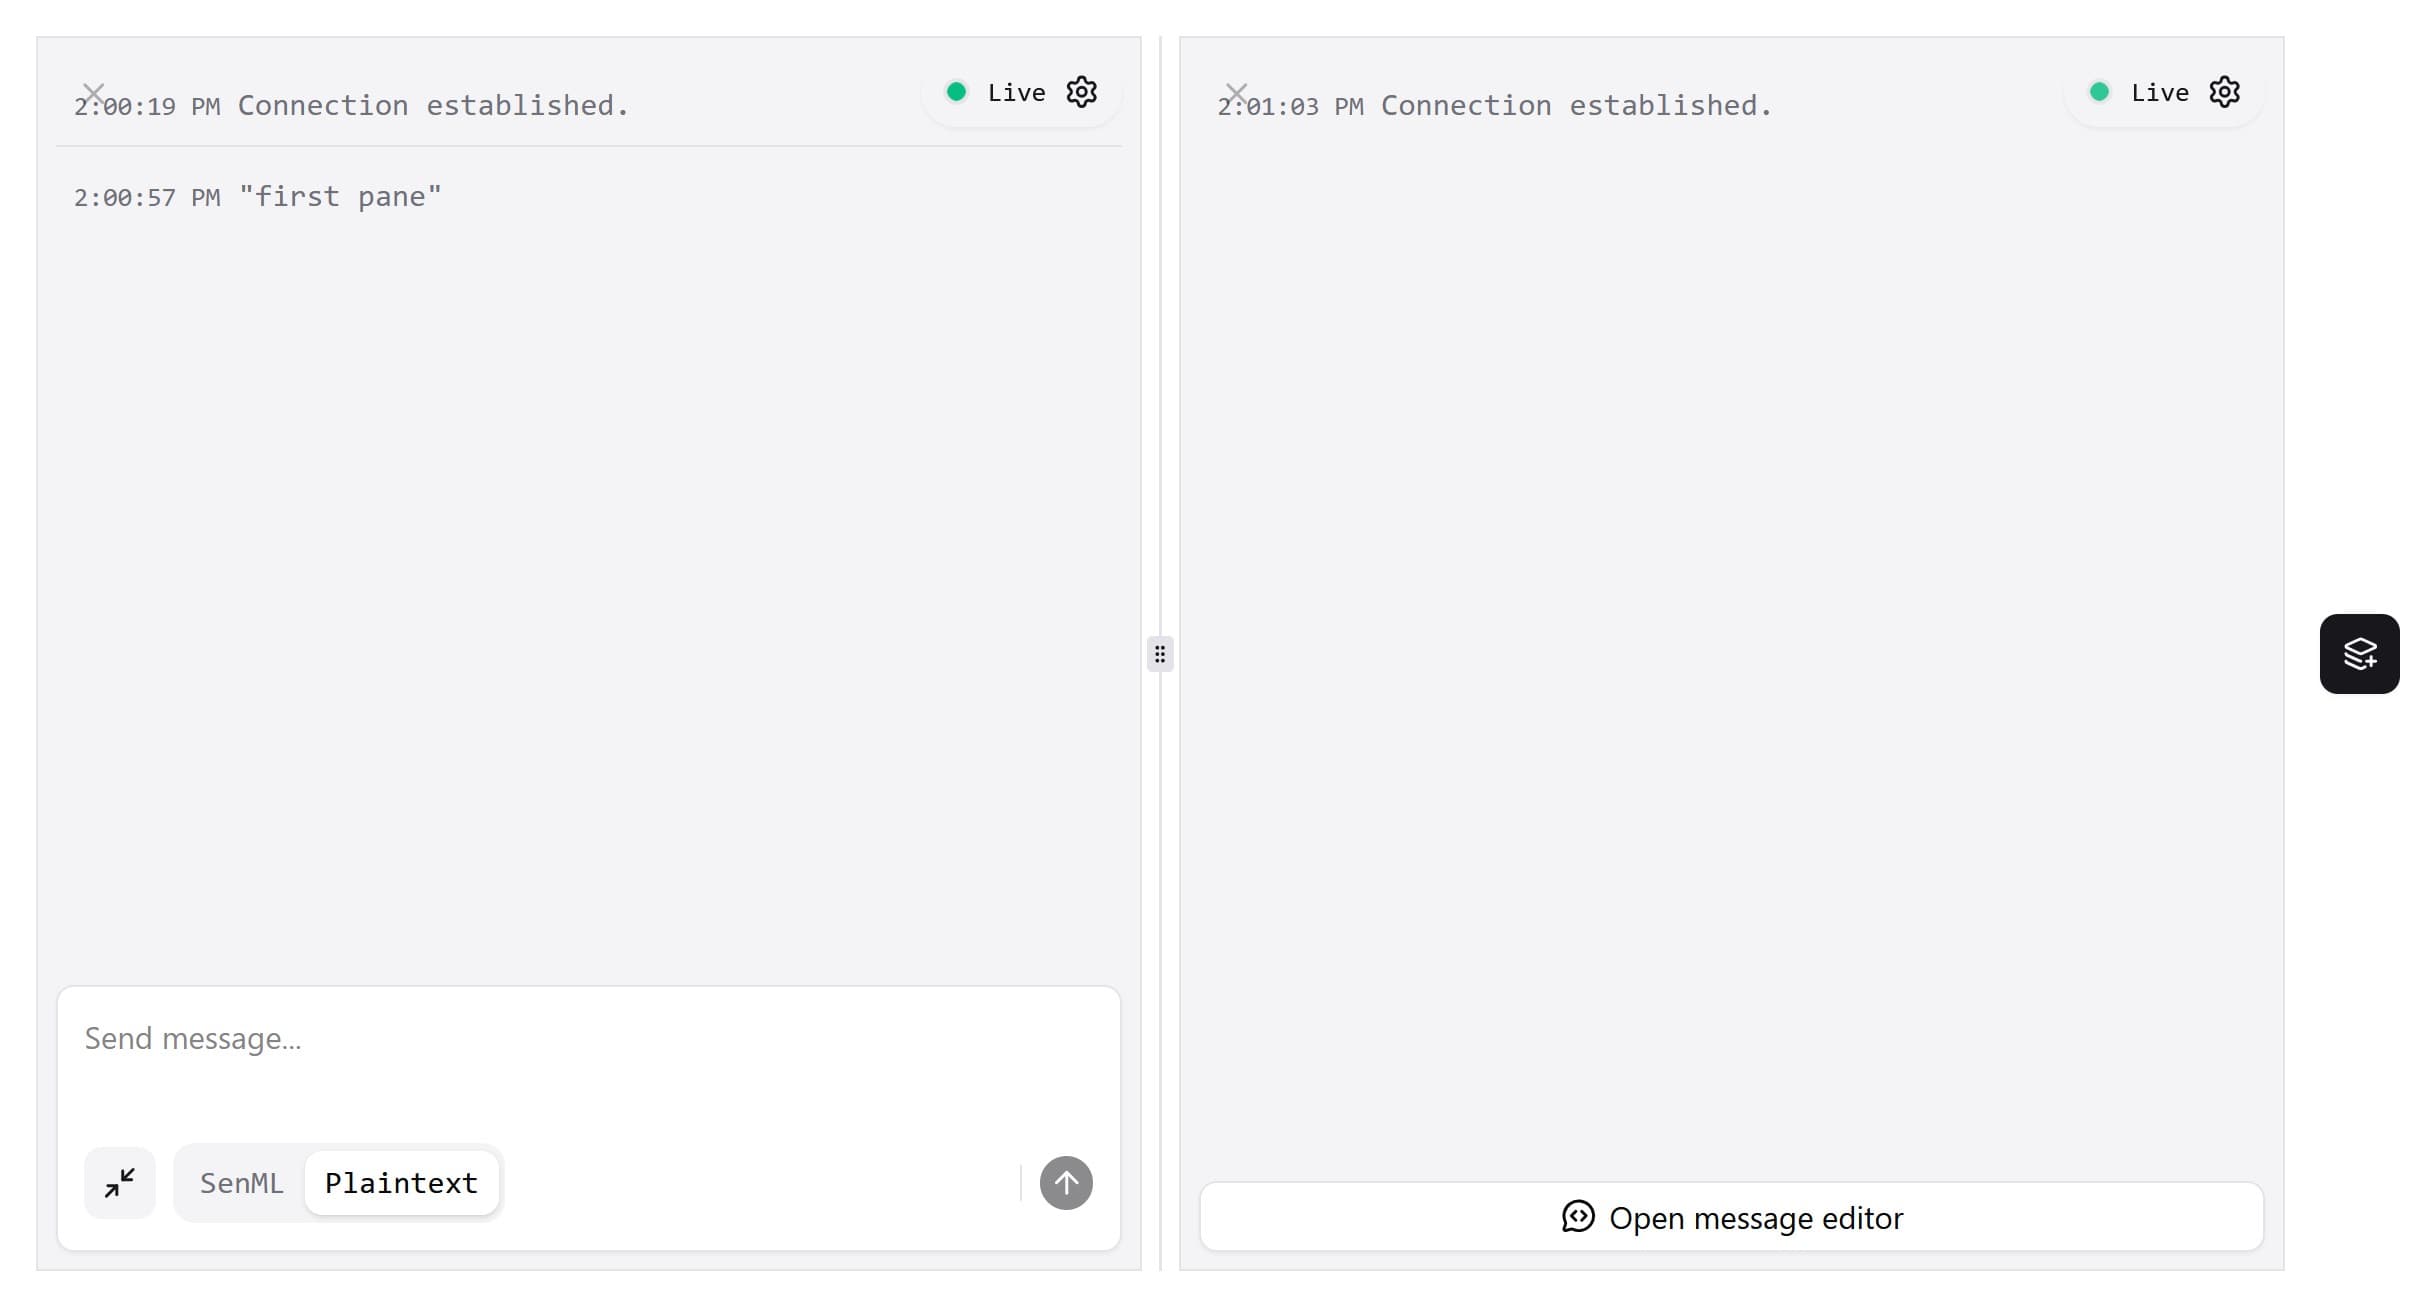
Task: Focus the Send message text field
Action: (x=588, y=1060)
